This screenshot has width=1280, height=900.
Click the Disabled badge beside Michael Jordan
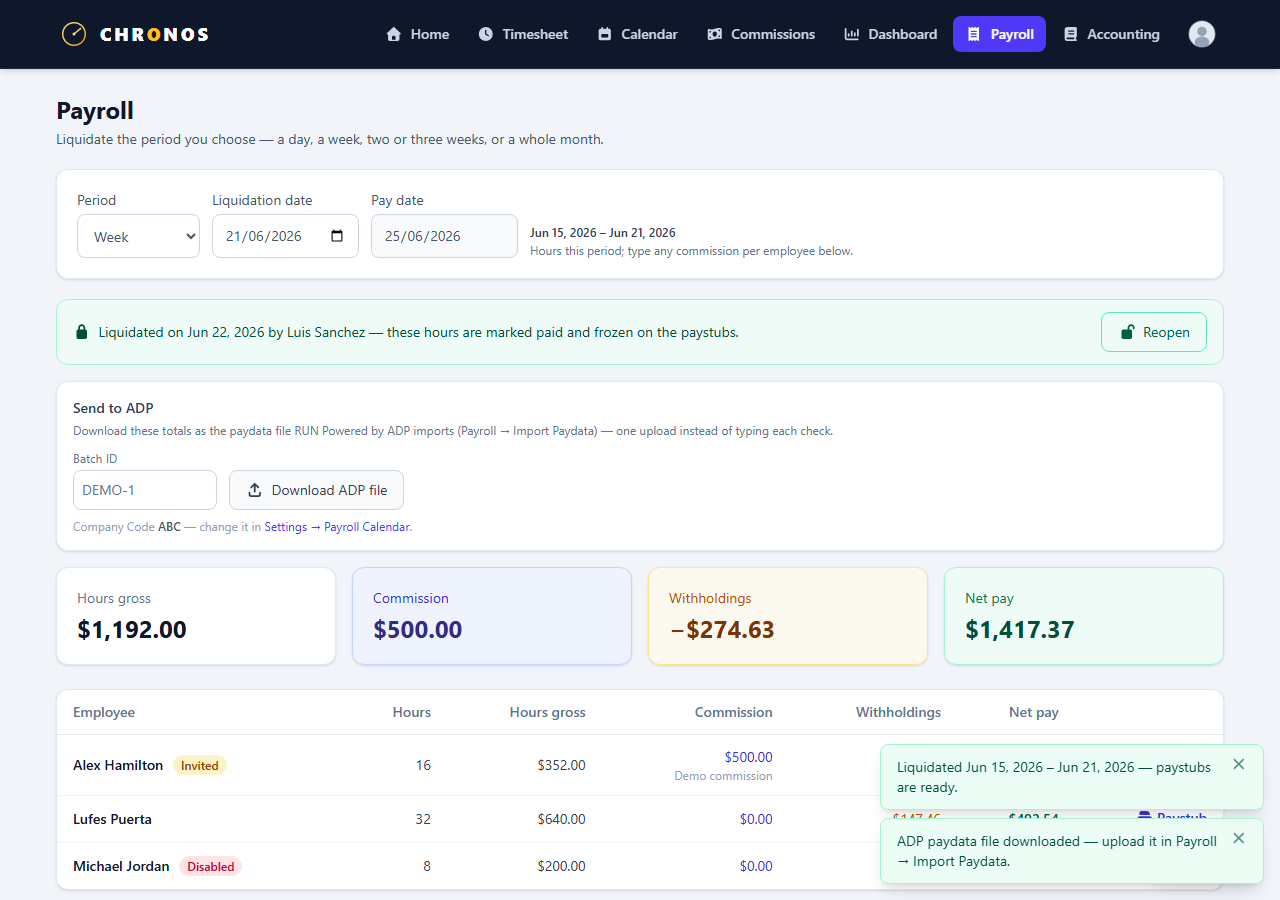click(211, 866)
